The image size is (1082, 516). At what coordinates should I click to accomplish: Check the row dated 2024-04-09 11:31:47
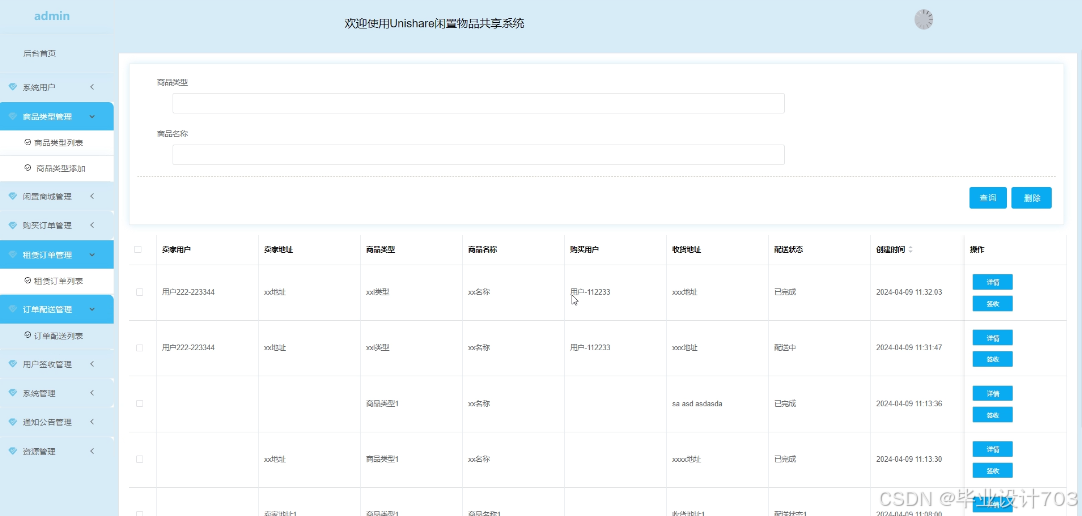point(139,348)
